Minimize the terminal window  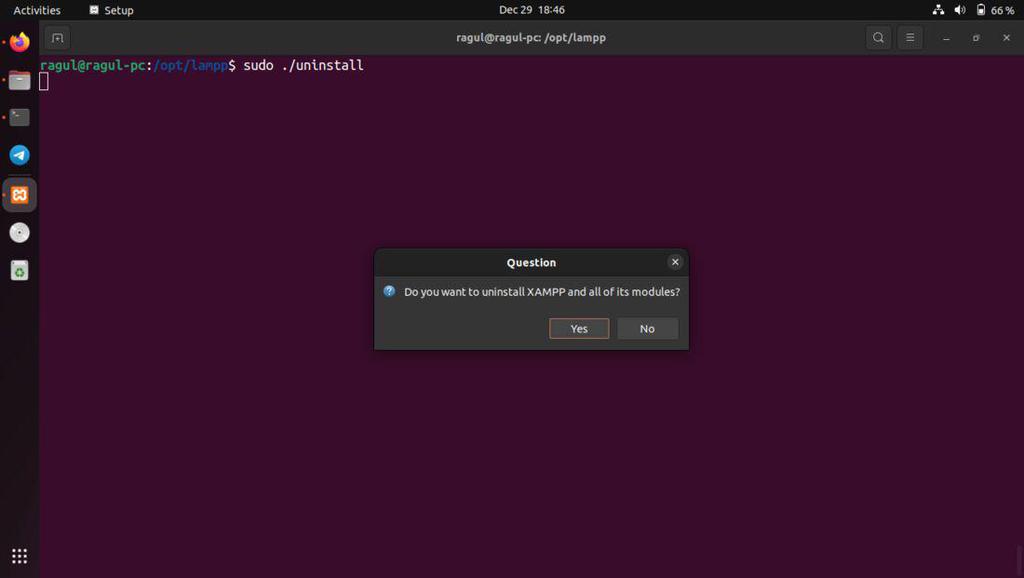[946, 38]
